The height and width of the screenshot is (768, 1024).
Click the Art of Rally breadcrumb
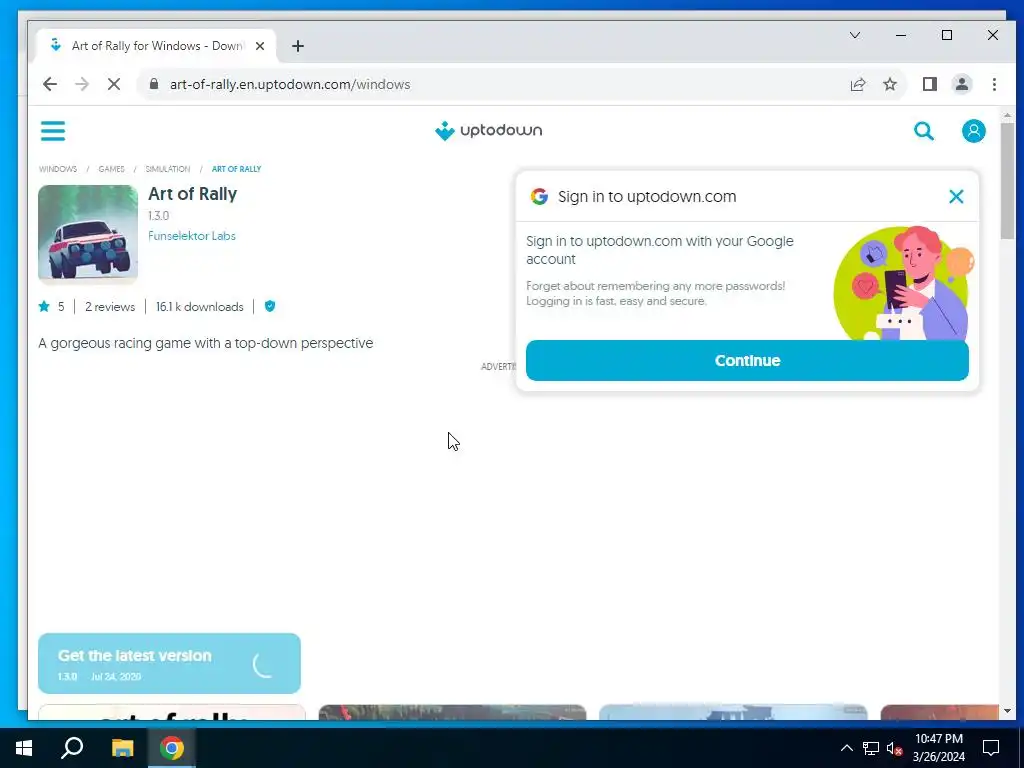(x=236, y=169)
